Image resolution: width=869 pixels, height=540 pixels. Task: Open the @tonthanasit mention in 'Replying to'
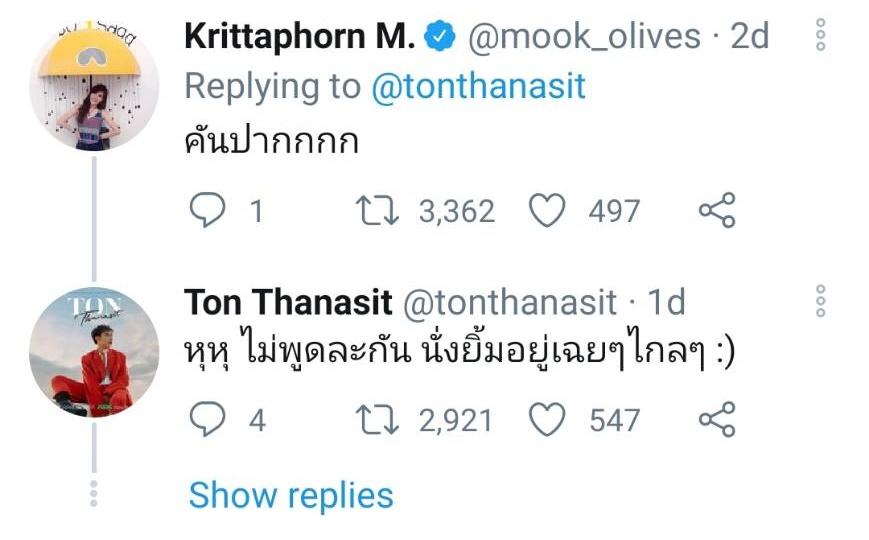point(478,87)
